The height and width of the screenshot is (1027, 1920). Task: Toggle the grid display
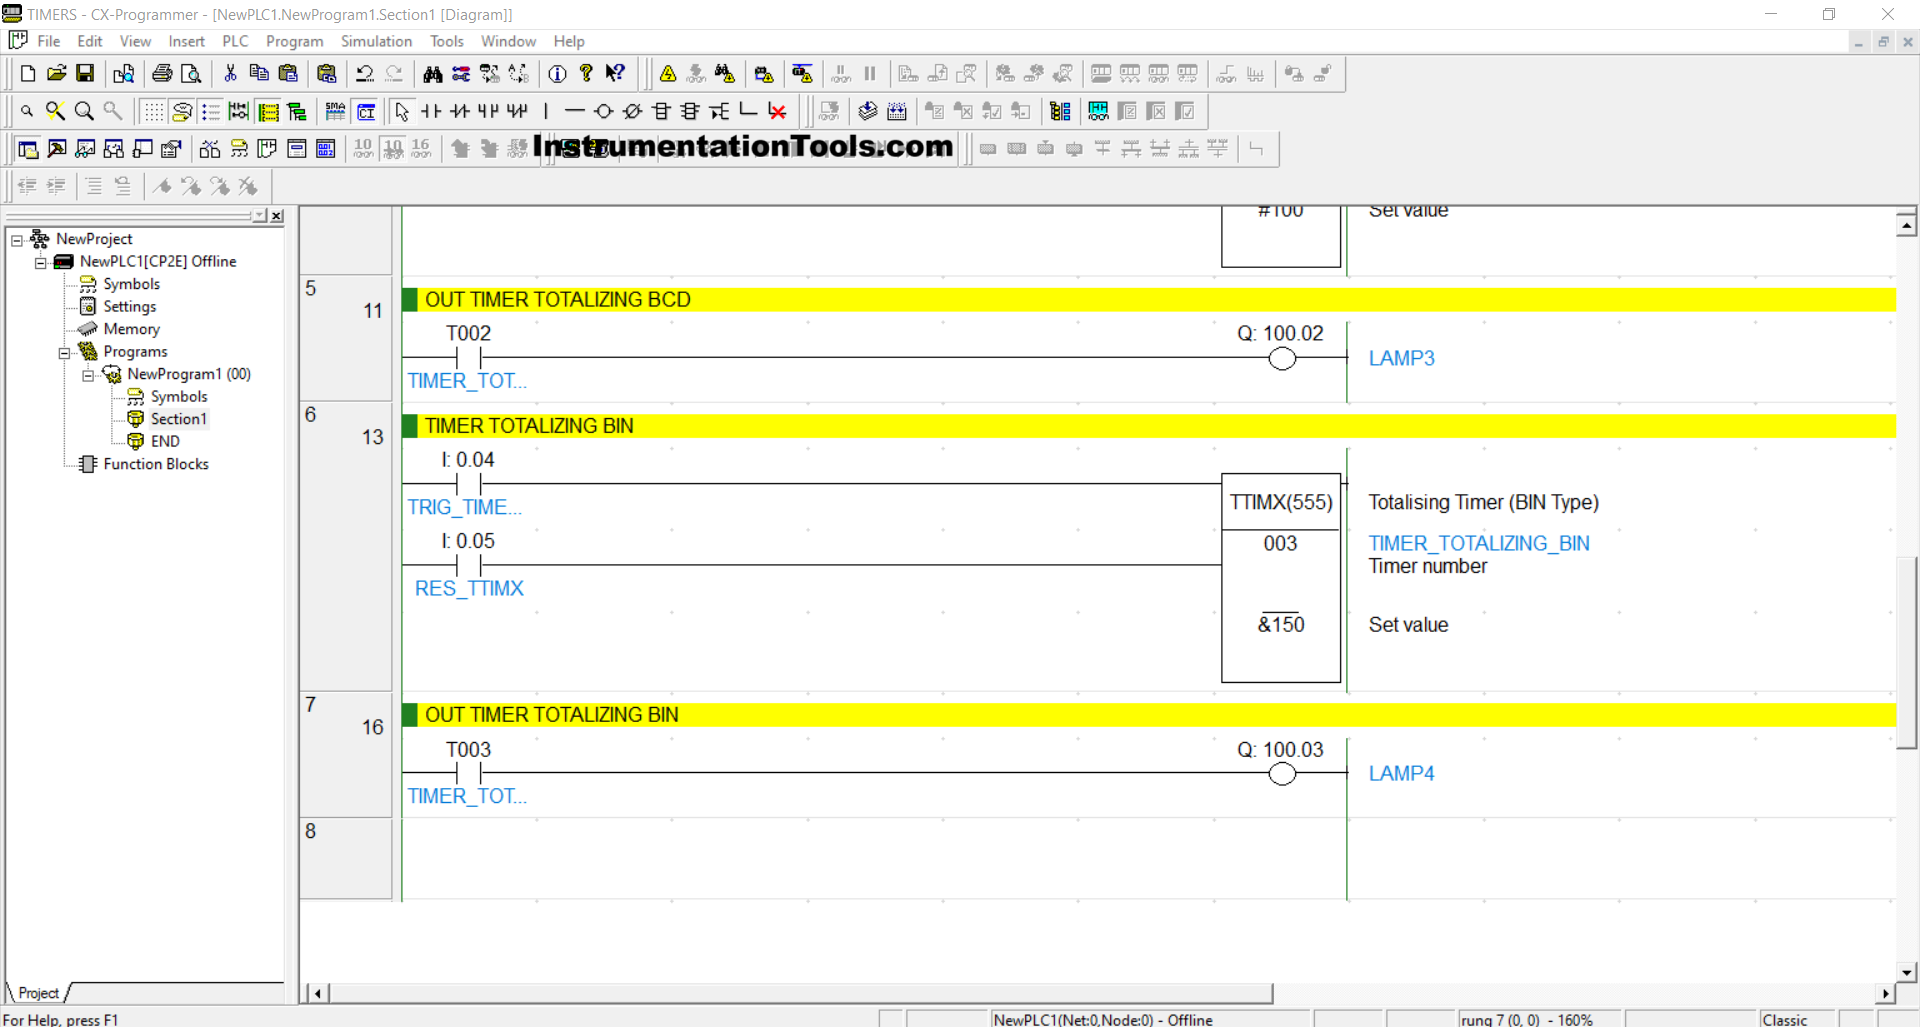153,111
